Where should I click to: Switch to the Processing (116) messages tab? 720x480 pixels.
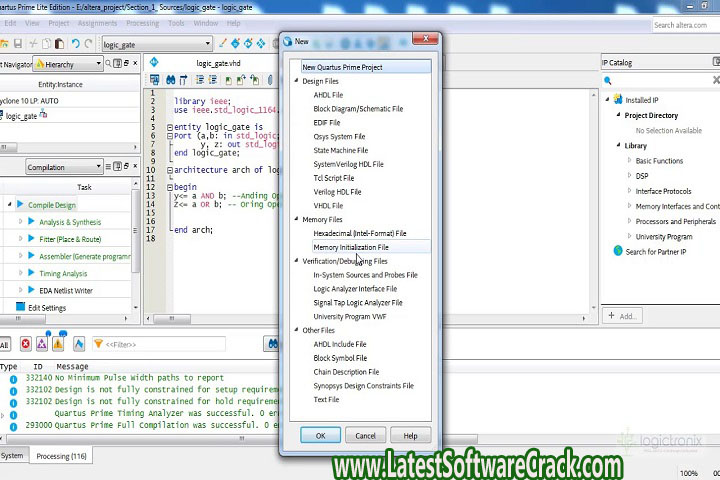pyautogui.click(x=61, y=456)
